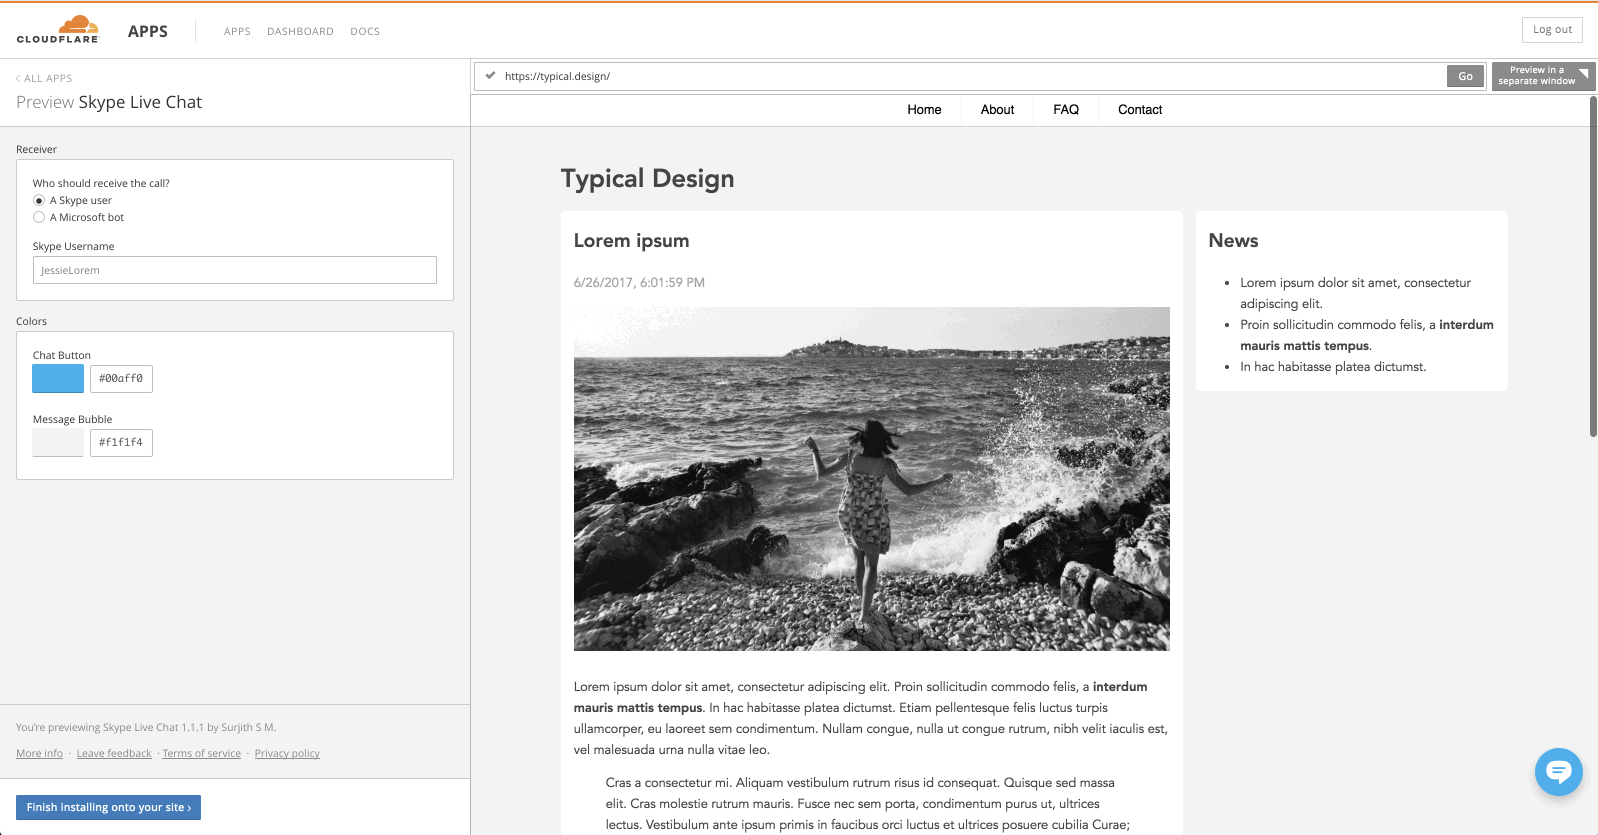
Task: Edit the Chat Button hex value field
Action: [x=121, y=378]
